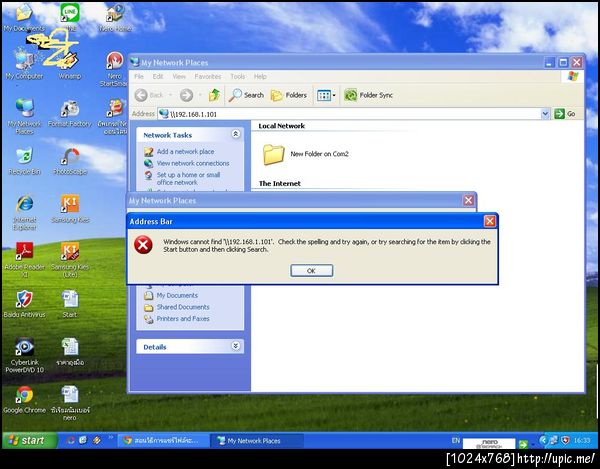Select Adobe Reader XI desktop icon
600x469 pixels.
[x=24, y=259]
